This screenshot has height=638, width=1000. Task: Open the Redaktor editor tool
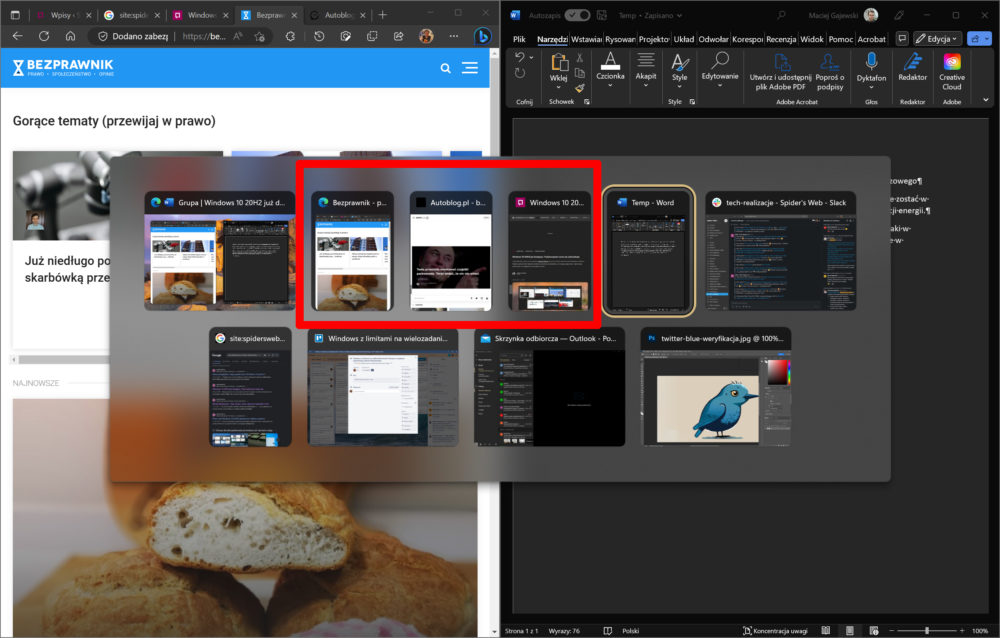(x=913, y=67)
